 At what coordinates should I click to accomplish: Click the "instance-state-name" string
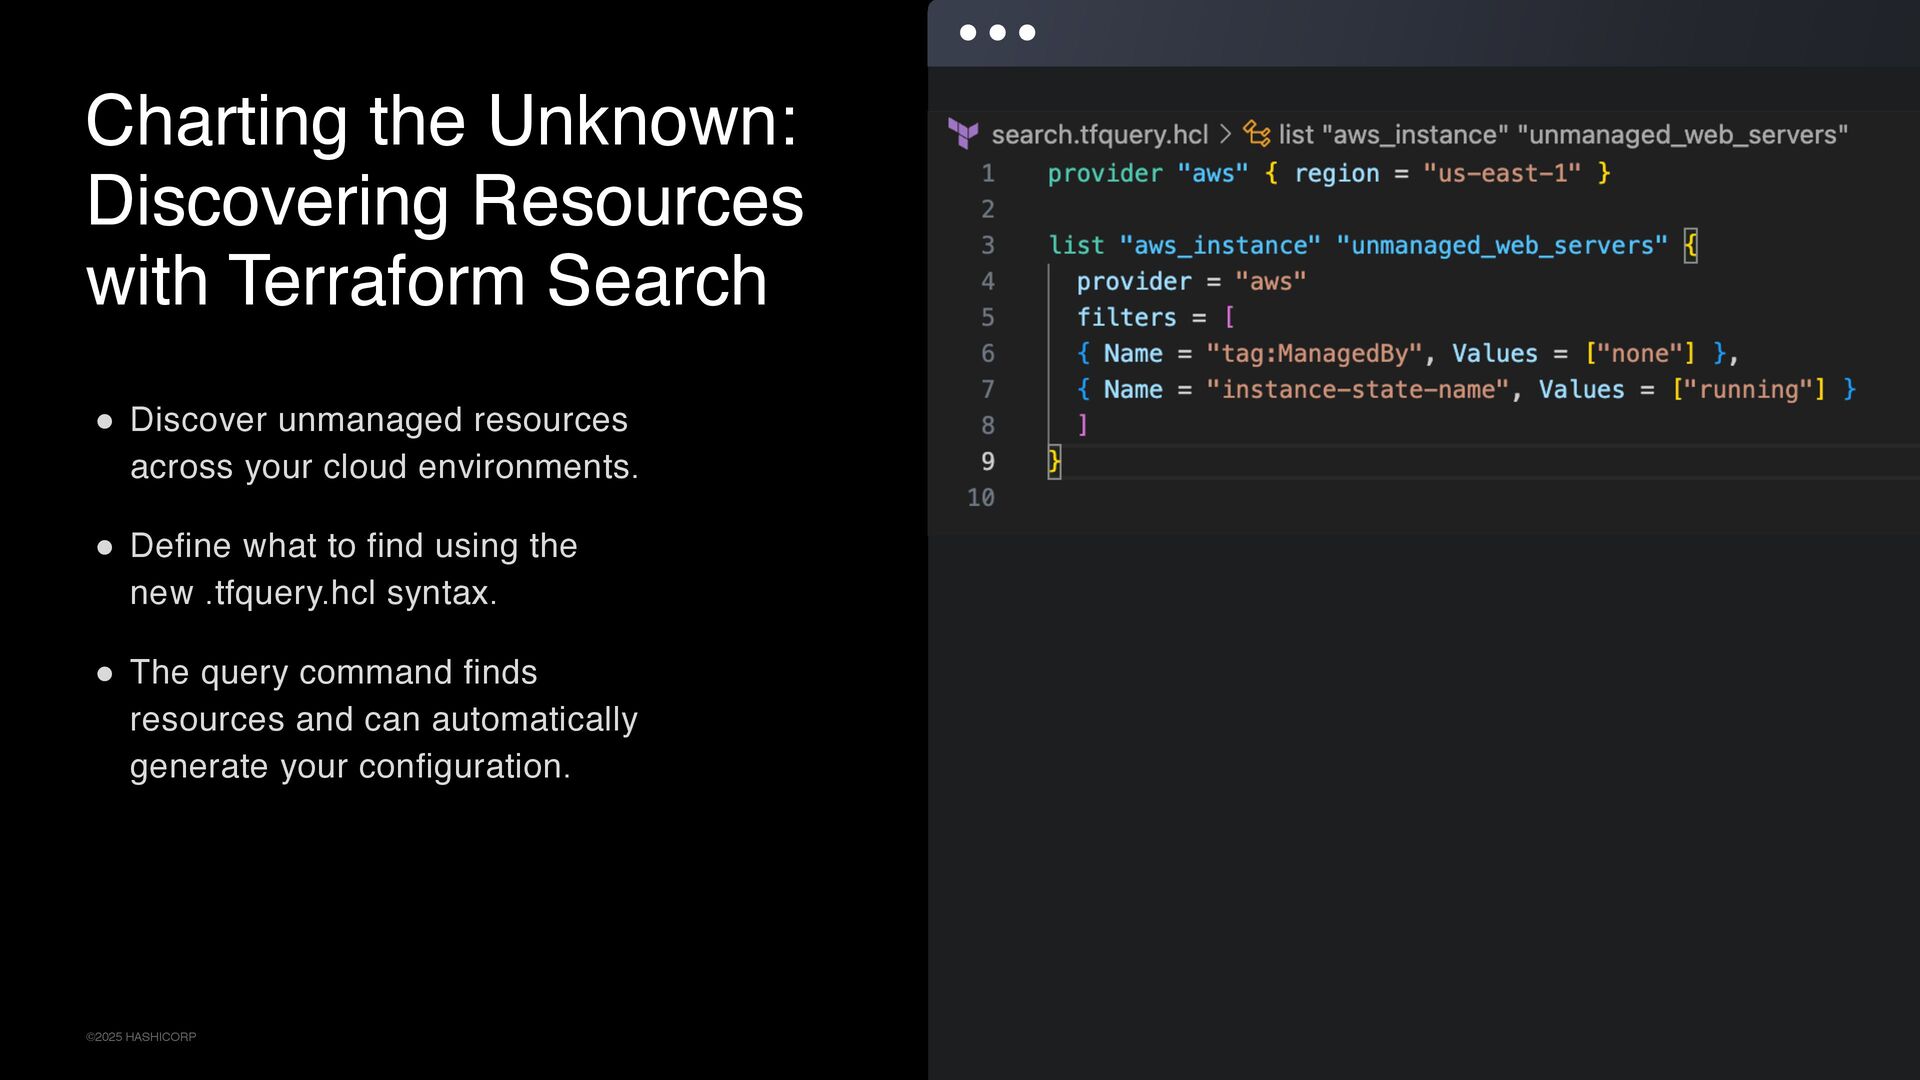coord(1357,390)
